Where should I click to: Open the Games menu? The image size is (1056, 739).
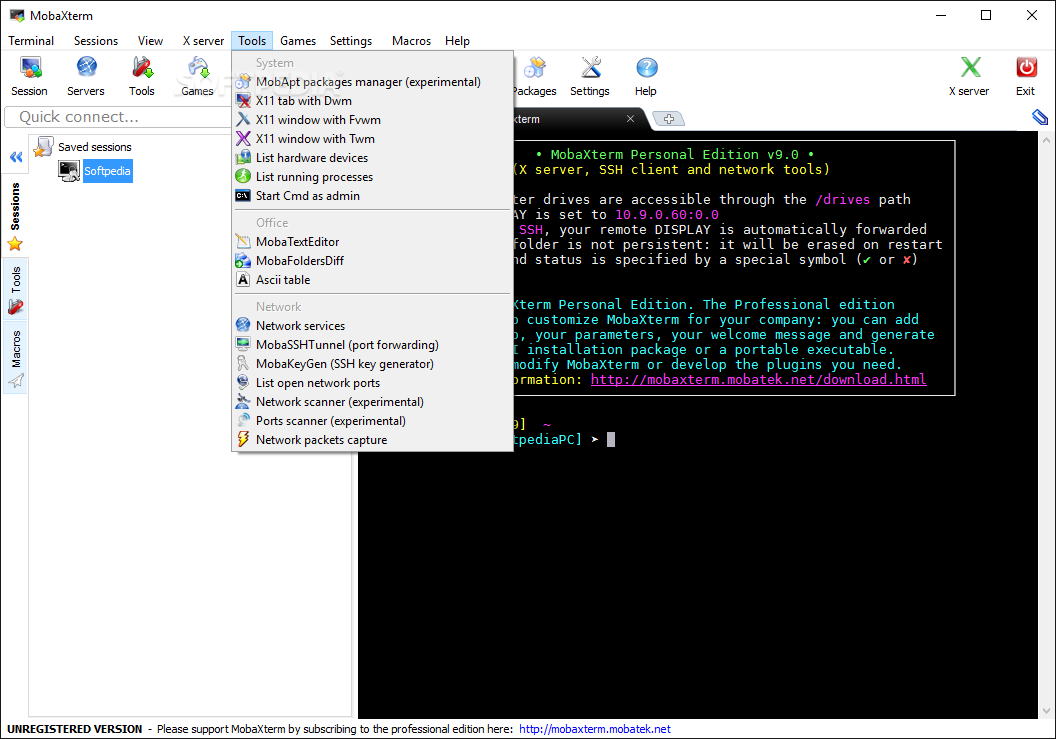pyautogui.click(x=298, y=41)
